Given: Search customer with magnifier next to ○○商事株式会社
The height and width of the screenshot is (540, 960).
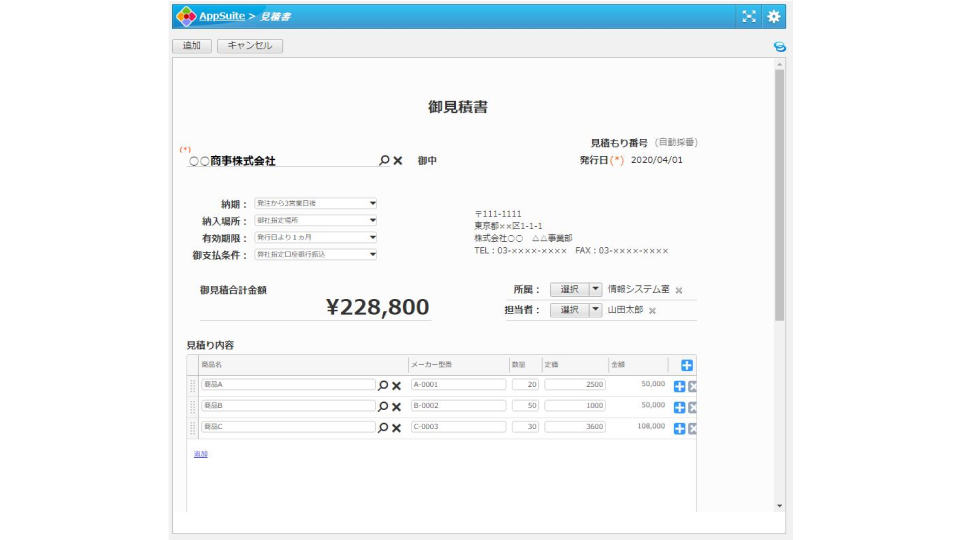Looking at the screenshot, I should pyautogui.click(x=384, y=160).
